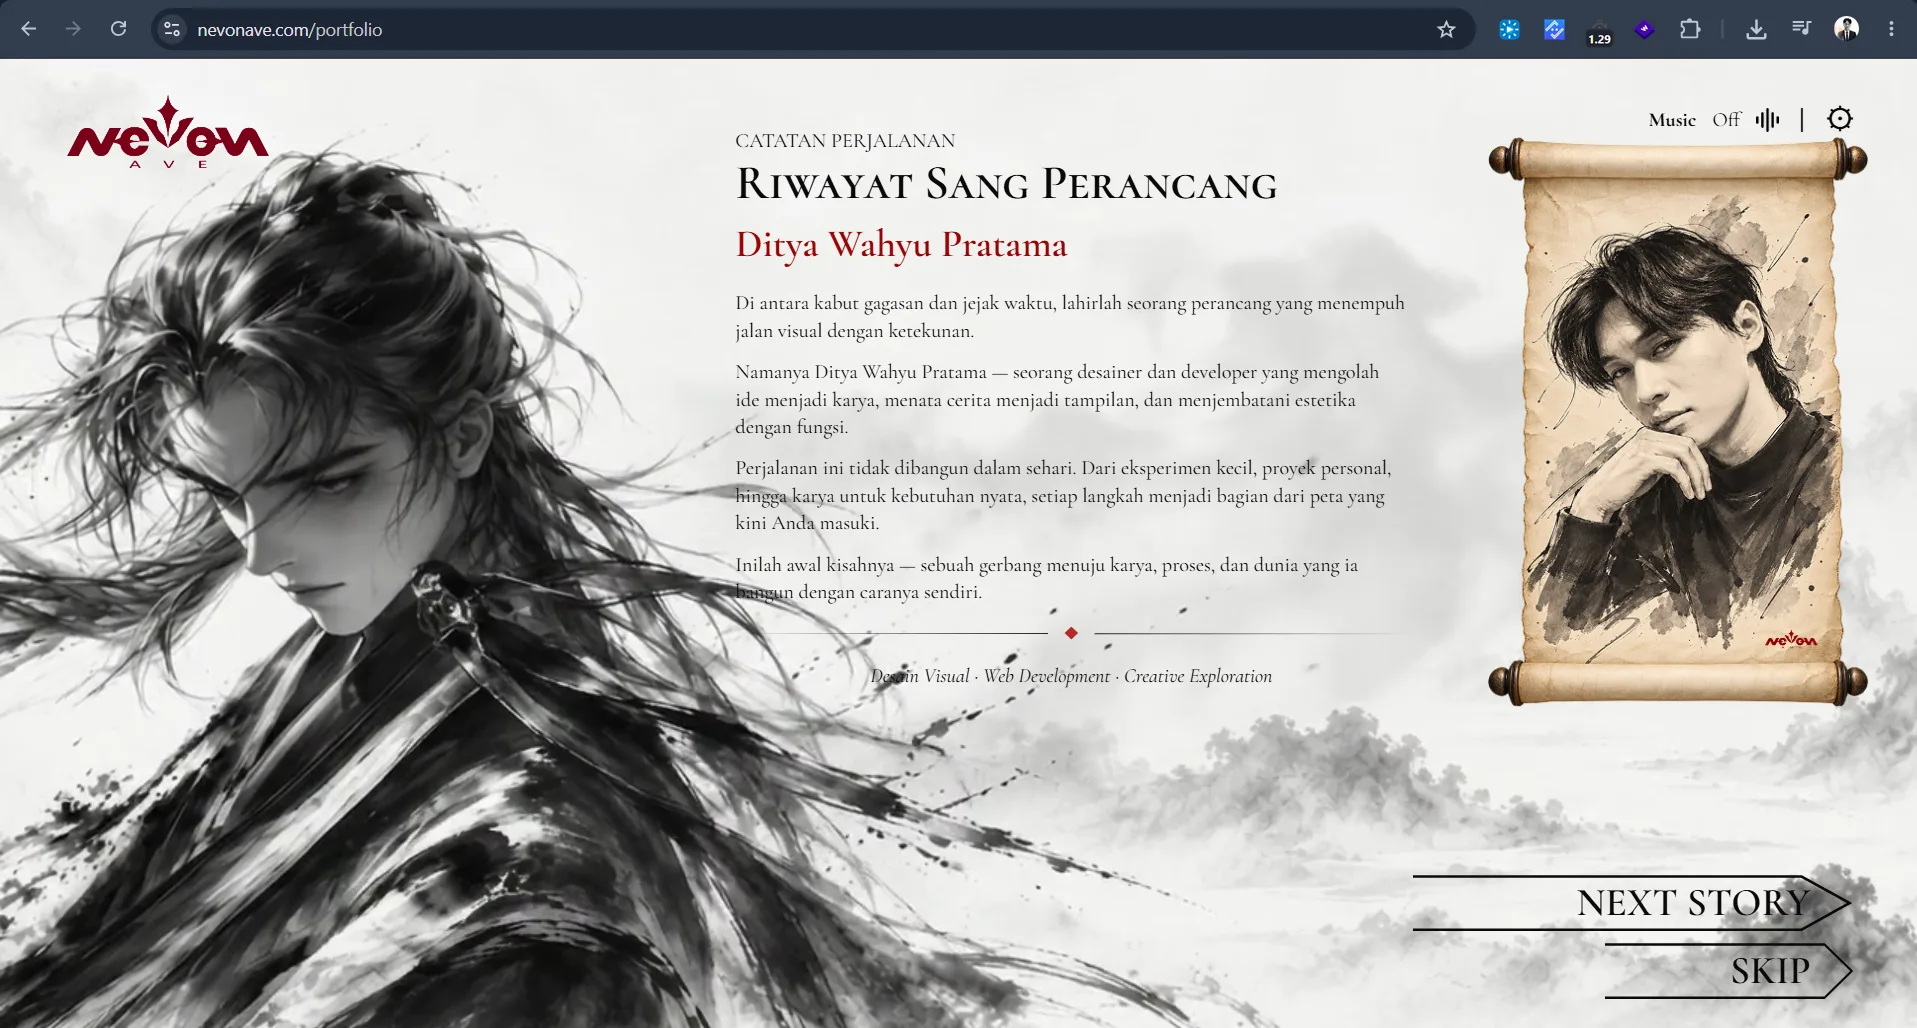Click the NEXT STORY button
The height and width of the screenshot is (1028, 1917).
1631,903
